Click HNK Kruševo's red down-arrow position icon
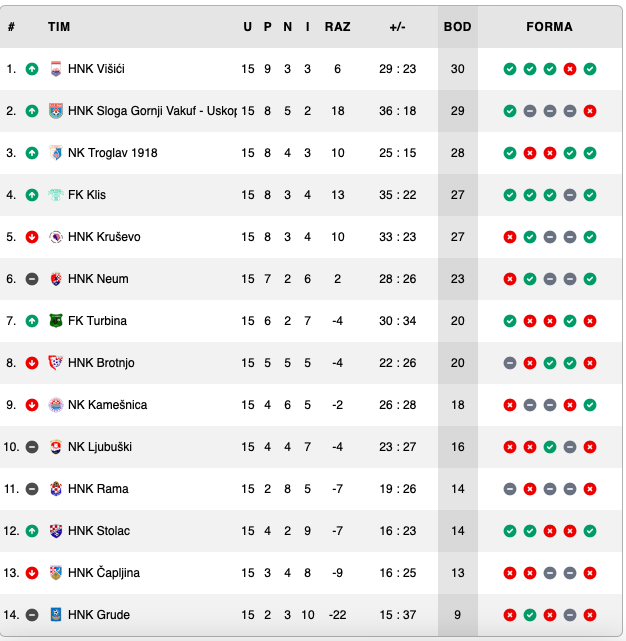The image size is (626, 641). [x=32, y=237]
